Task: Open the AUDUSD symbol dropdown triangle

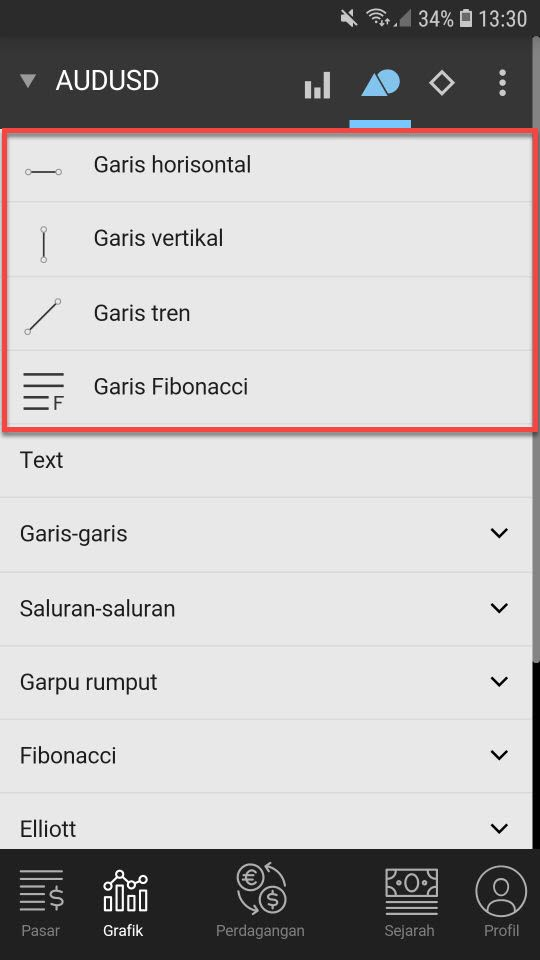Action: [28, 81]
